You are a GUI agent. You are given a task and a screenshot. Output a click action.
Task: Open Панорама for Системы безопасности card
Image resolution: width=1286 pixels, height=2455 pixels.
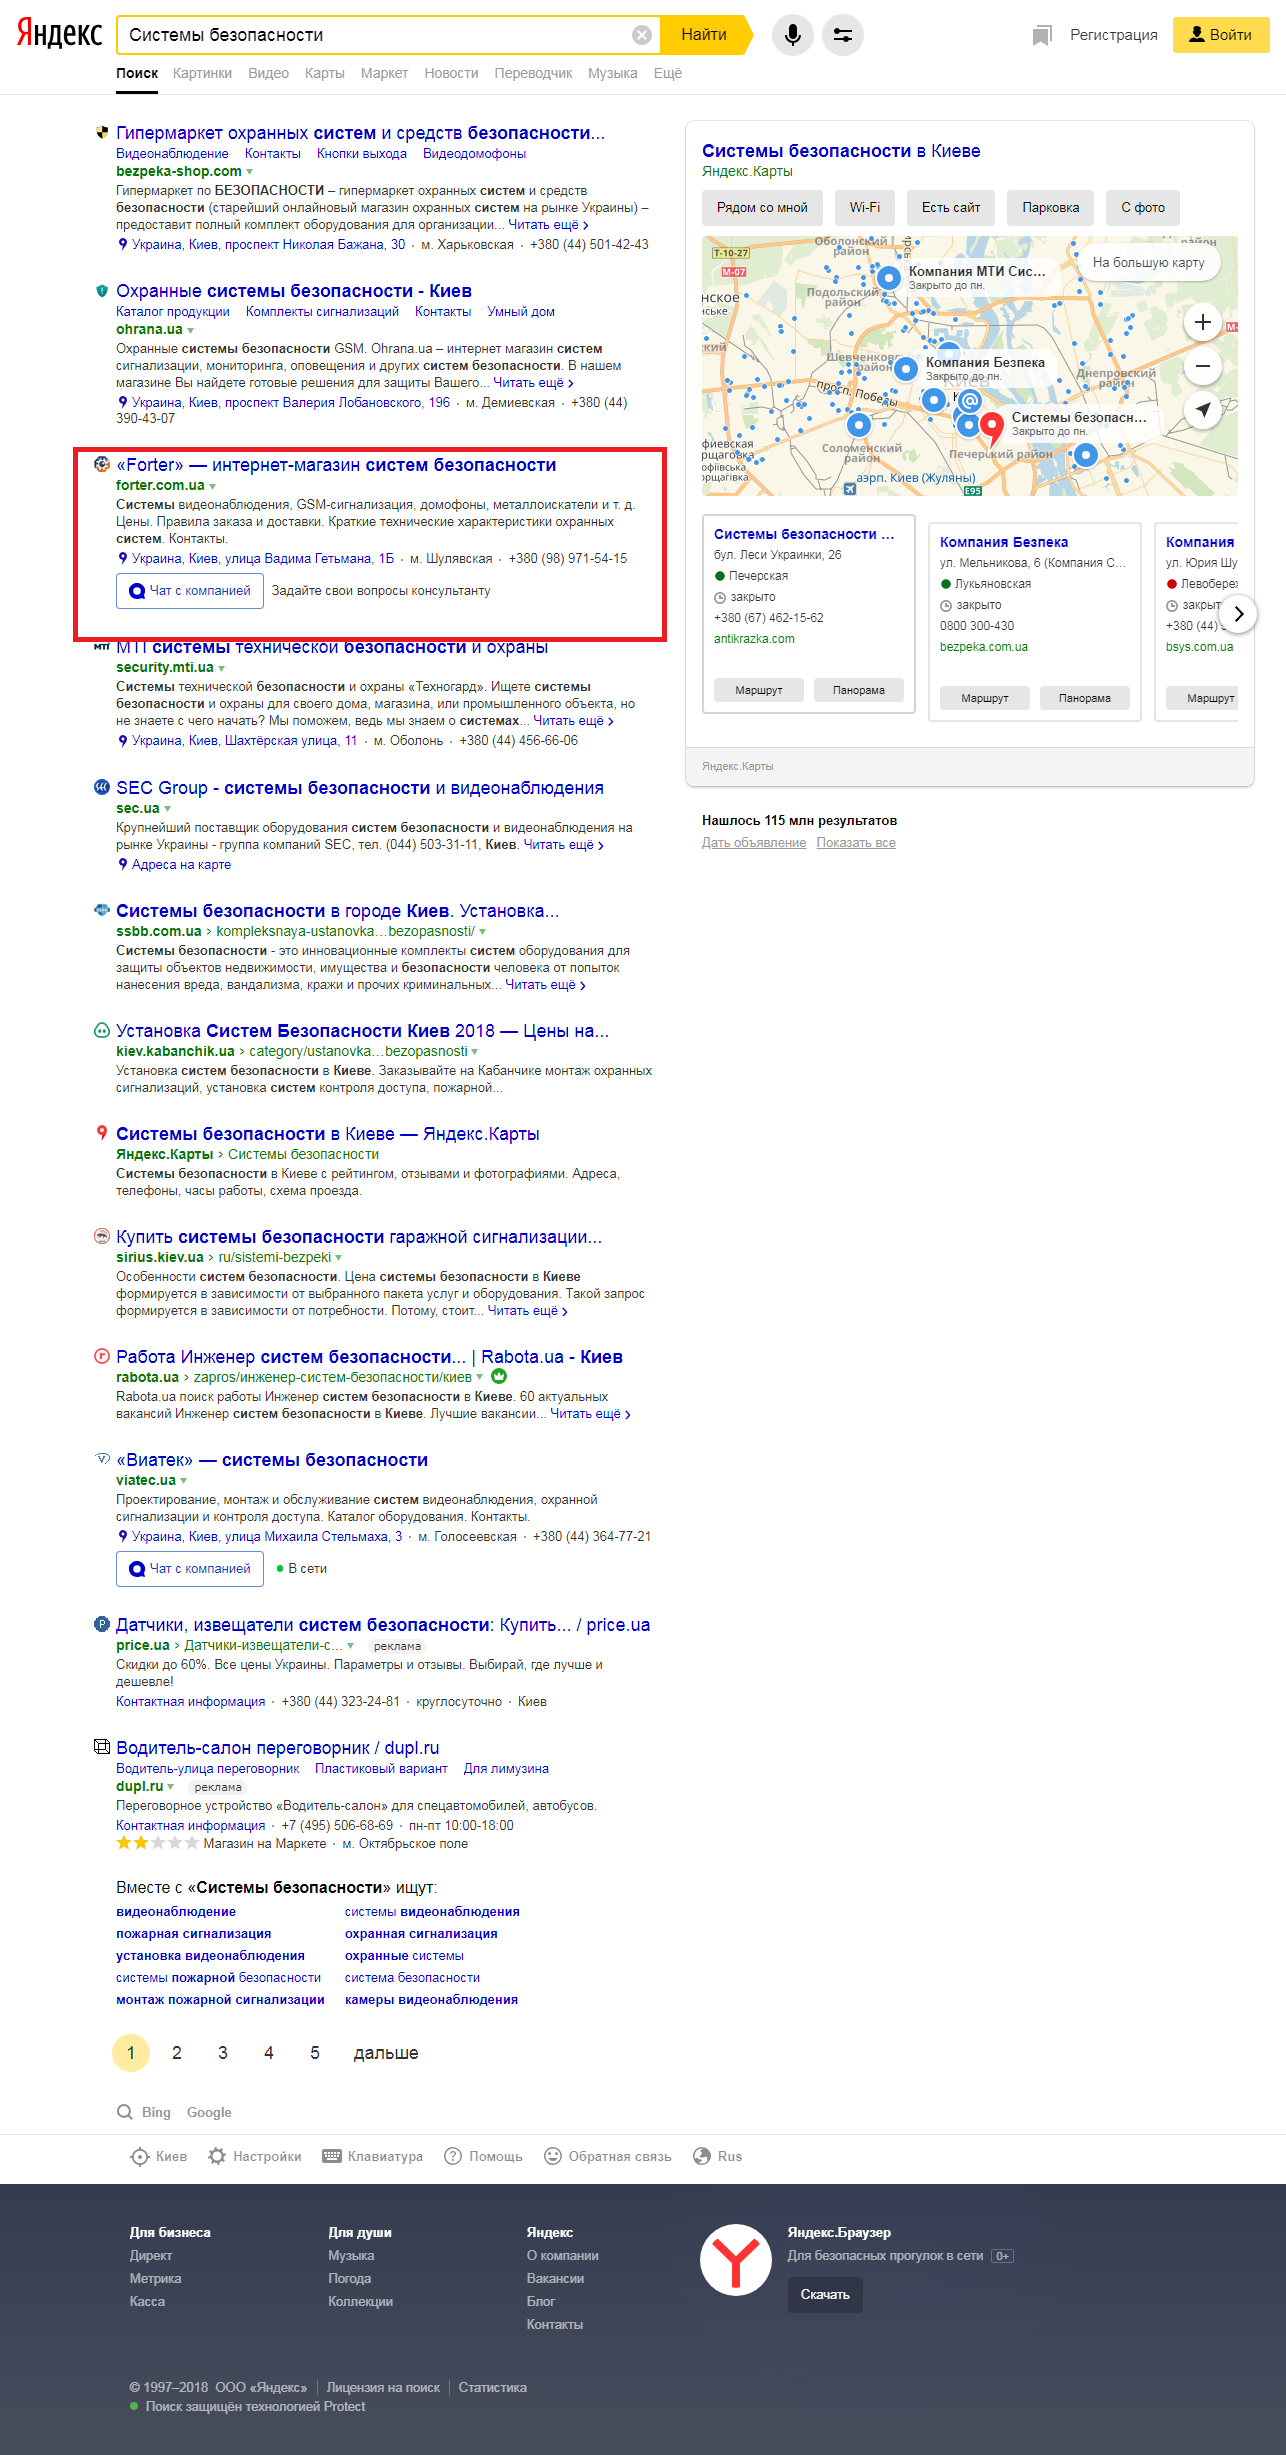tap(859, 690)
